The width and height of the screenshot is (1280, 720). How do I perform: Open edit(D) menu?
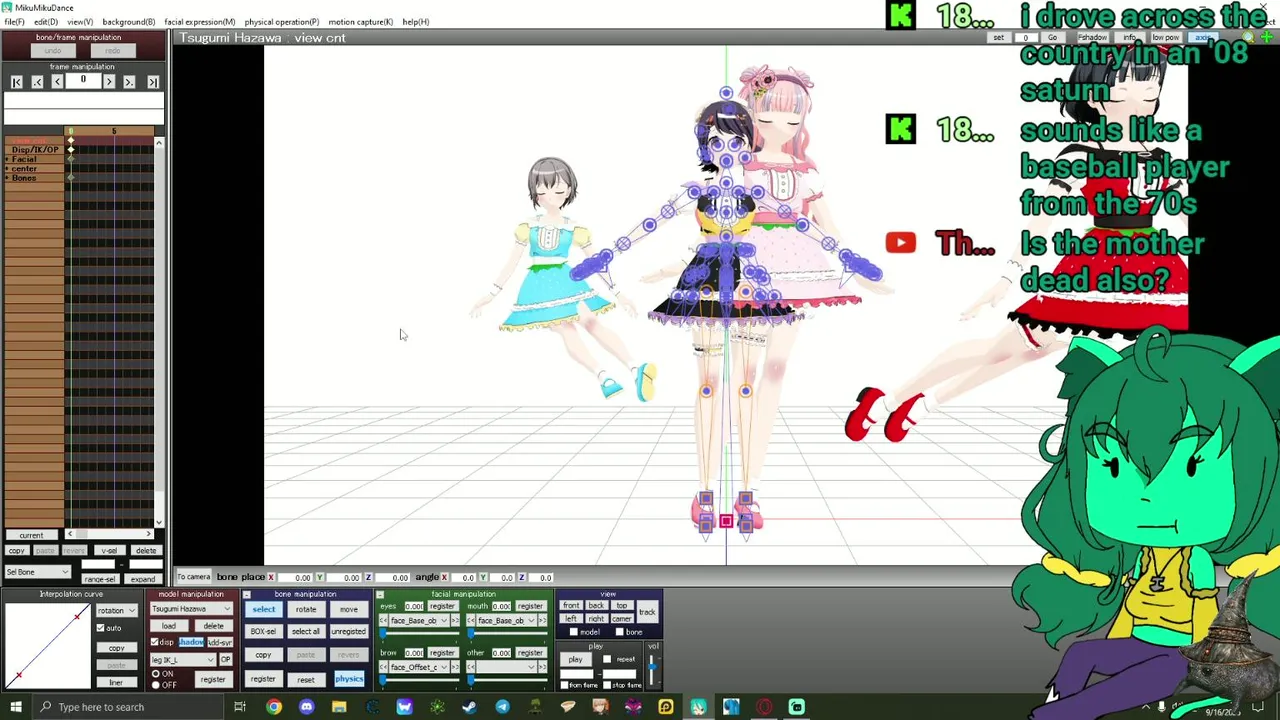tap(45, 22)
